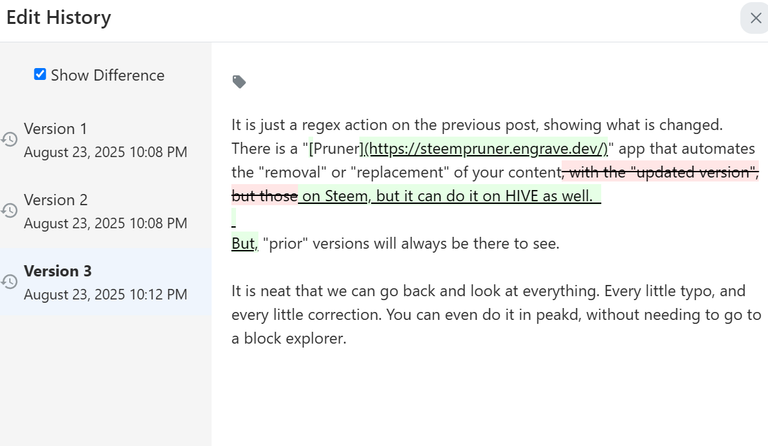Click the history clock icon beside Version 3
Screen dimensions: 768x446
coord(9,282)
